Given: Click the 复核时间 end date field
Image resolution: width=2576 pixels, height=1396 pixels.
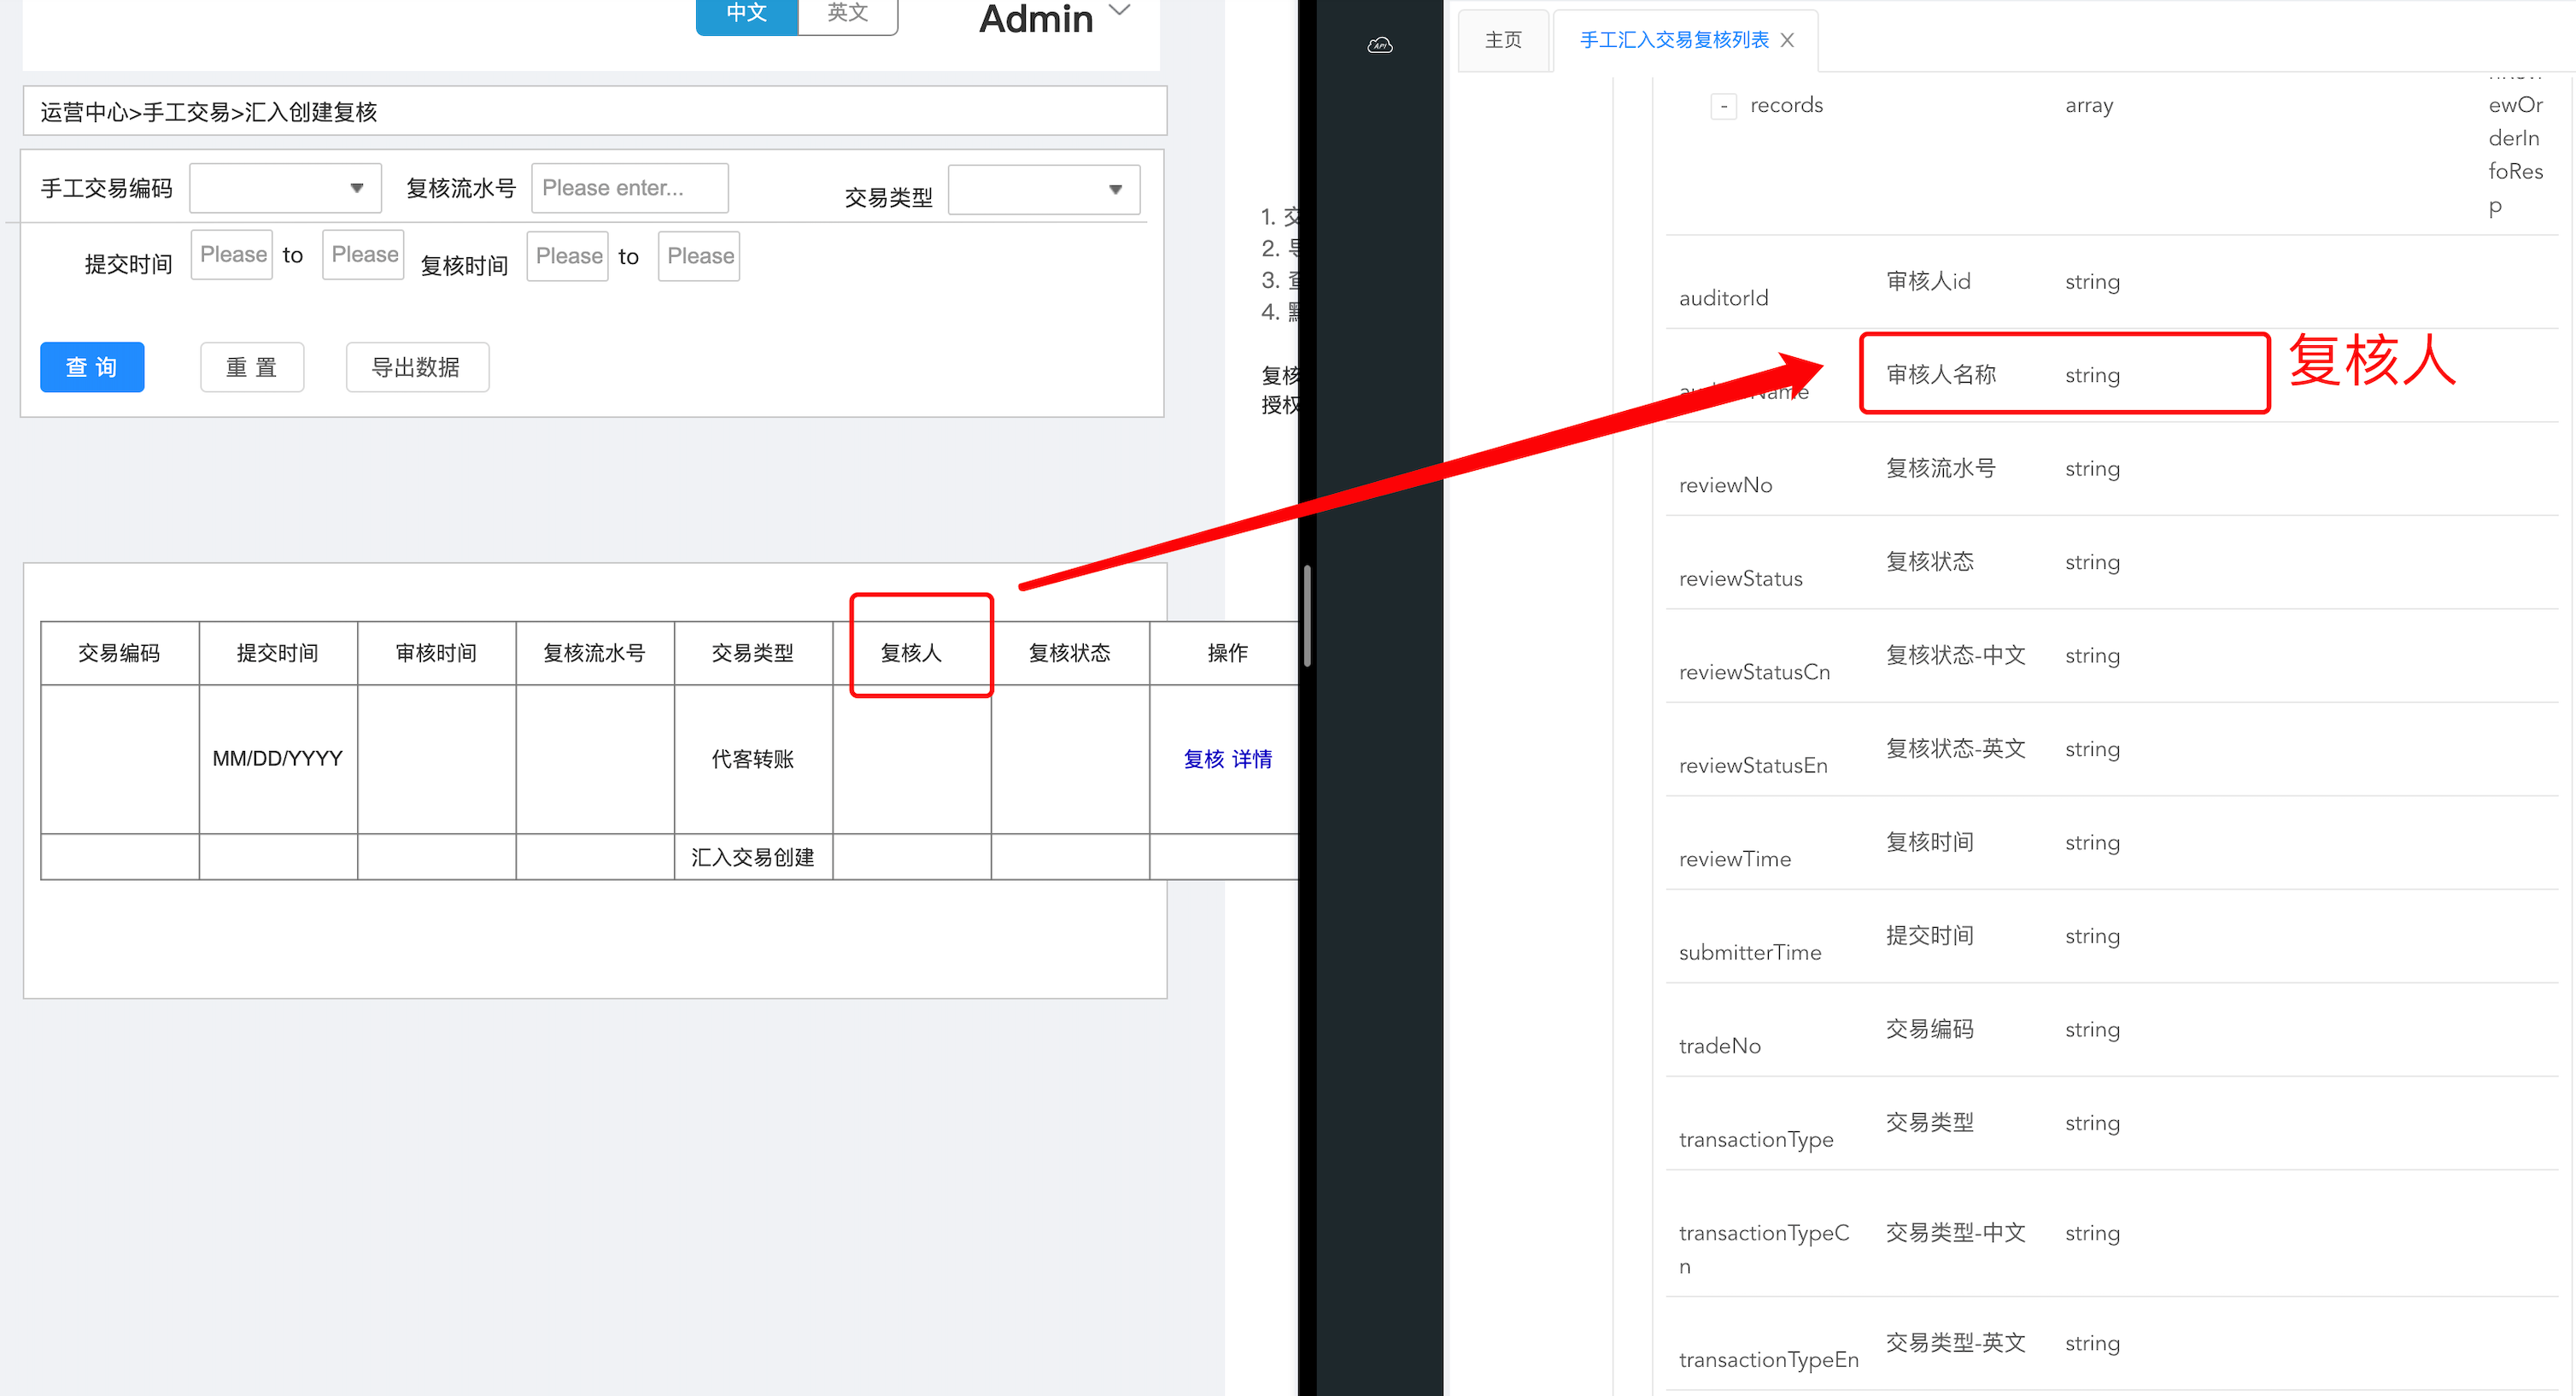Looking at the screenshot, I should click(698, 256).
